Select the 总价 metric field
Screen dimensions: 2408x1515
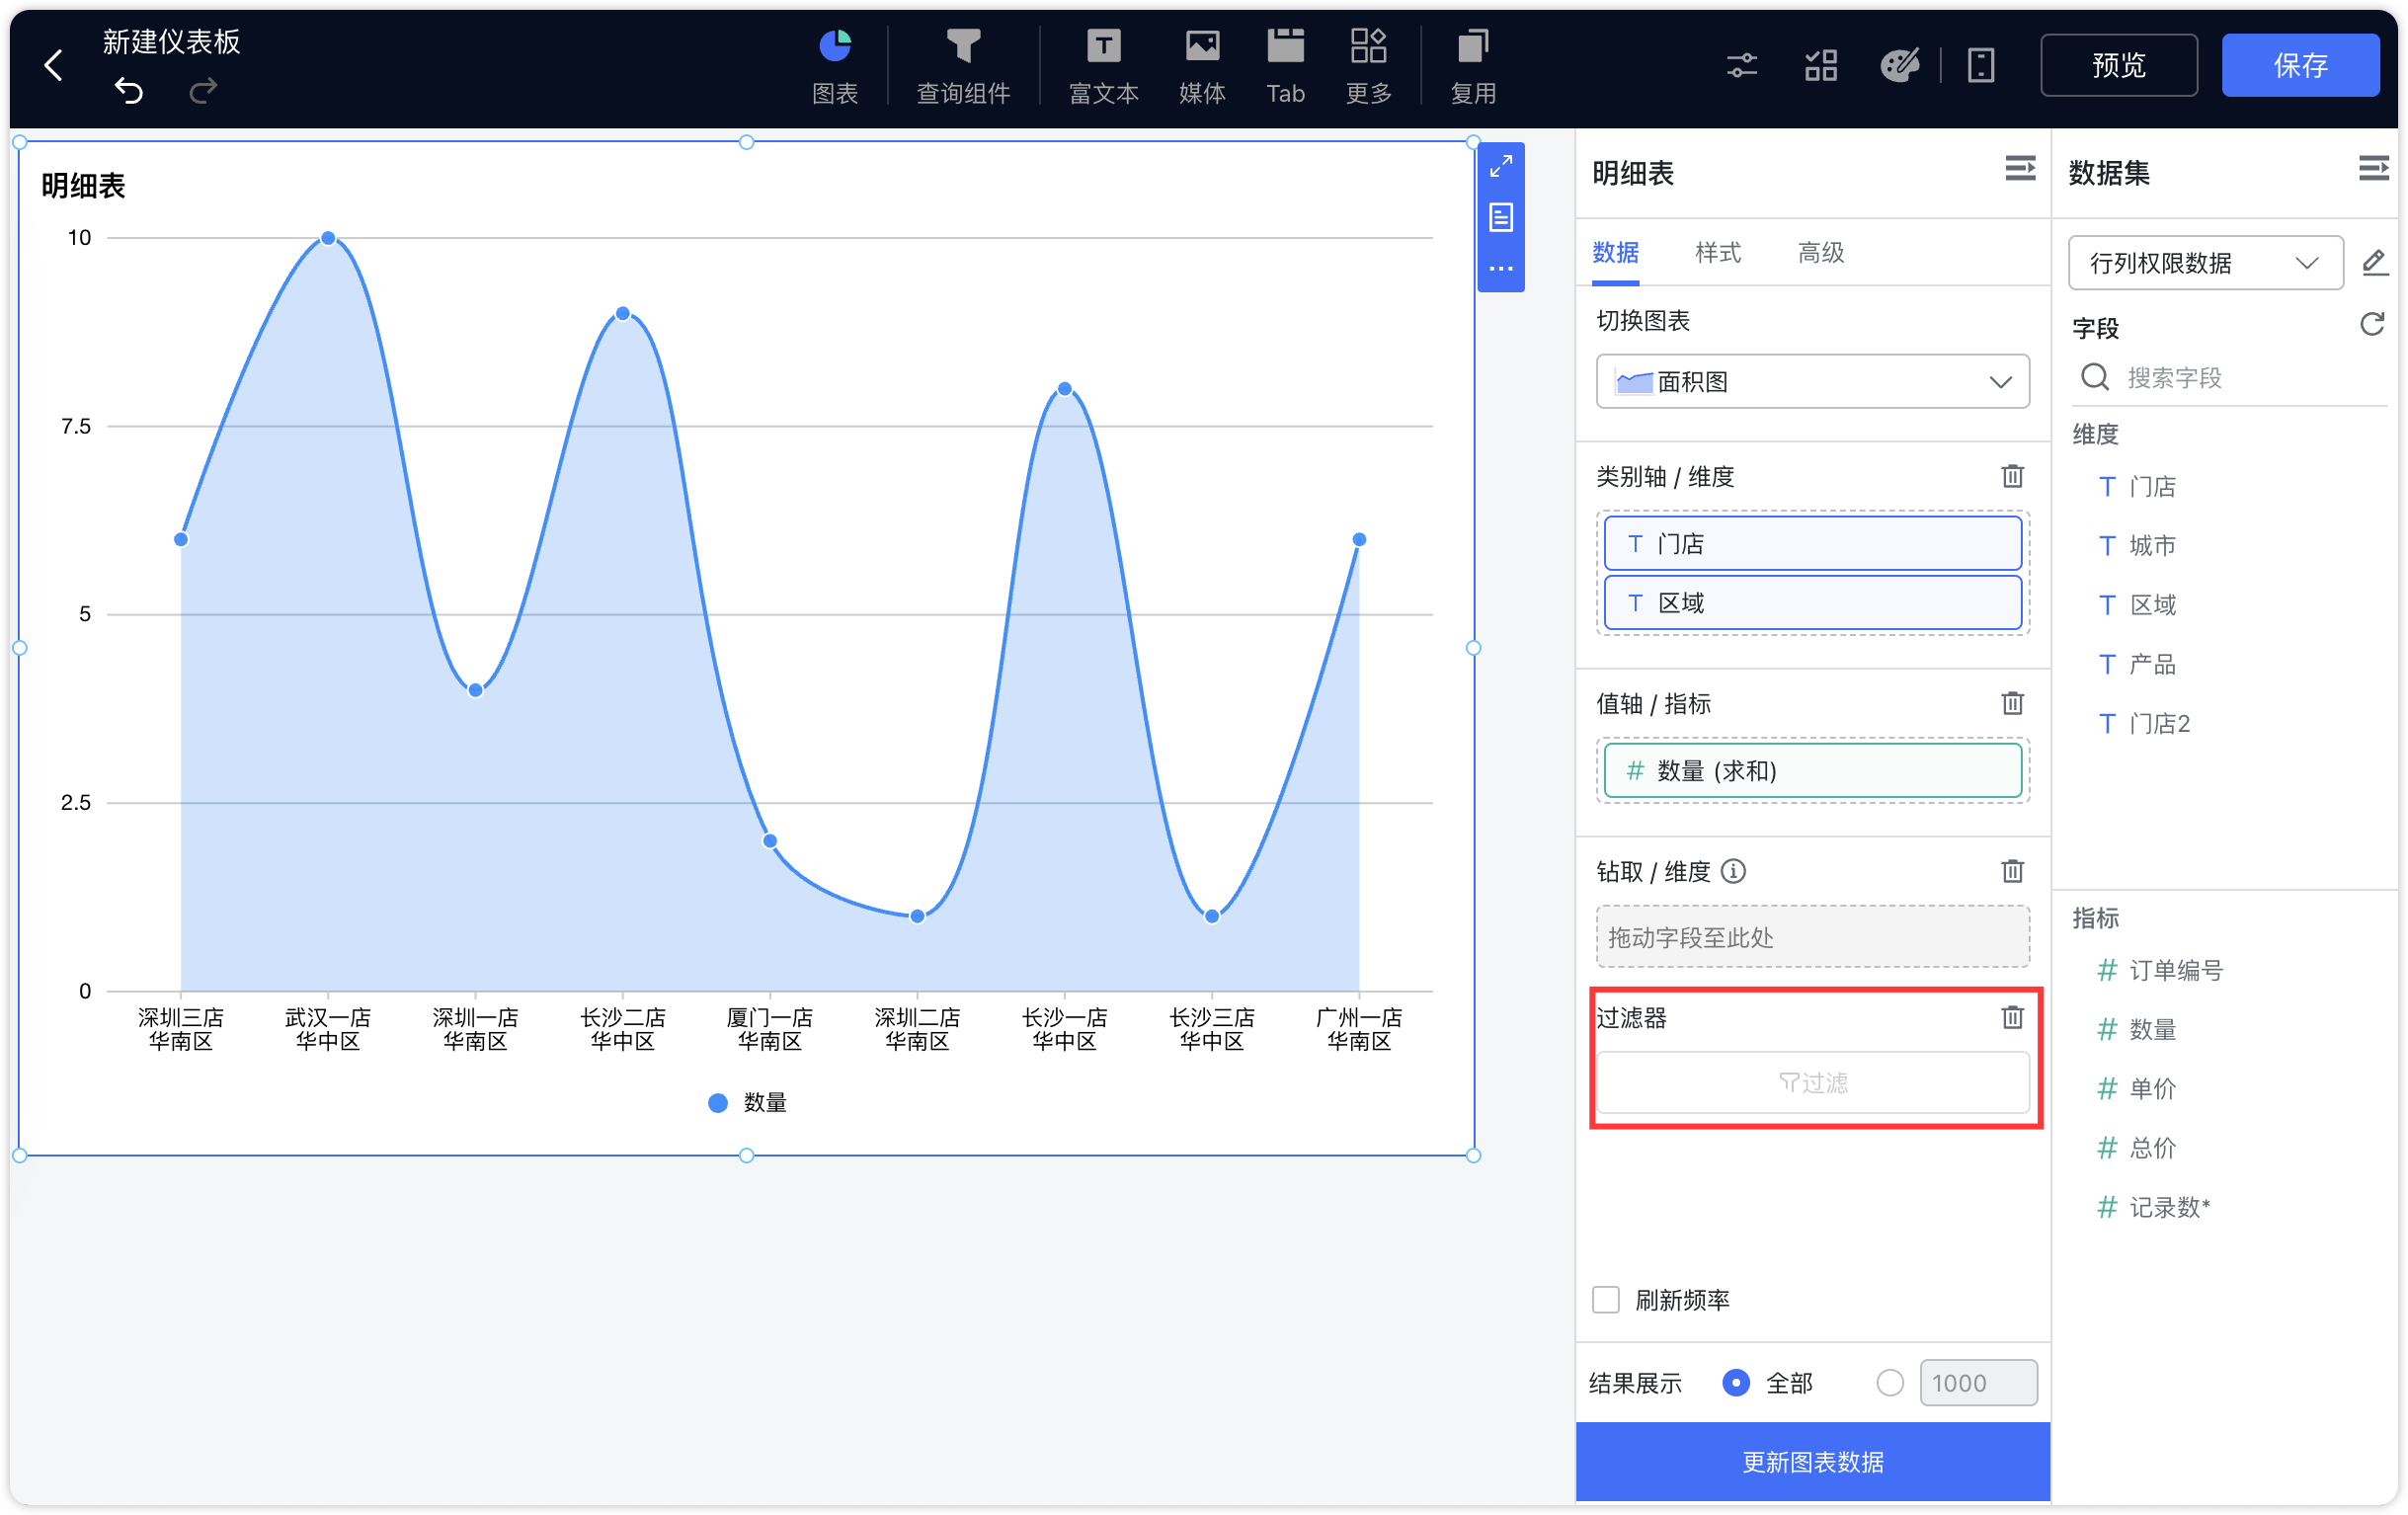click(2136, 1147)
